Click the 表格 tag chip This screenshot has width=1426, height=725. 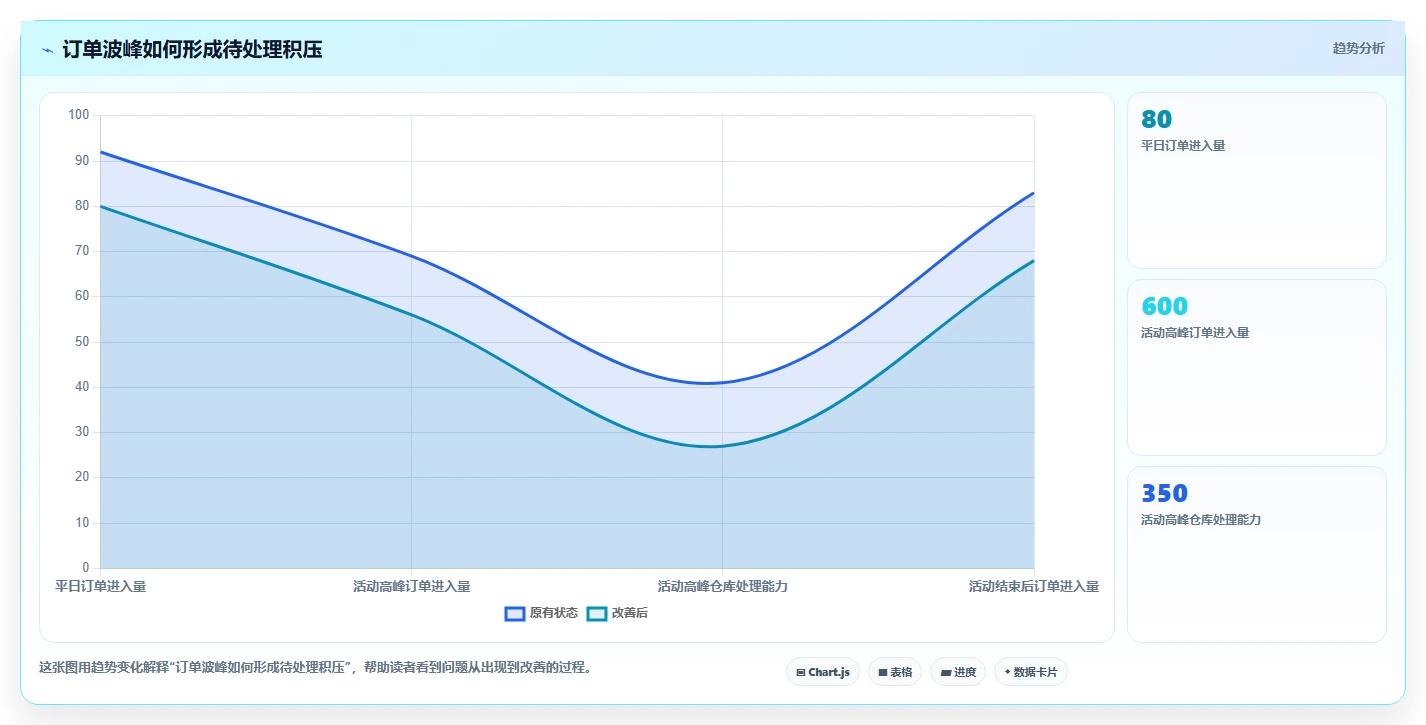click(x=895, y=672)
